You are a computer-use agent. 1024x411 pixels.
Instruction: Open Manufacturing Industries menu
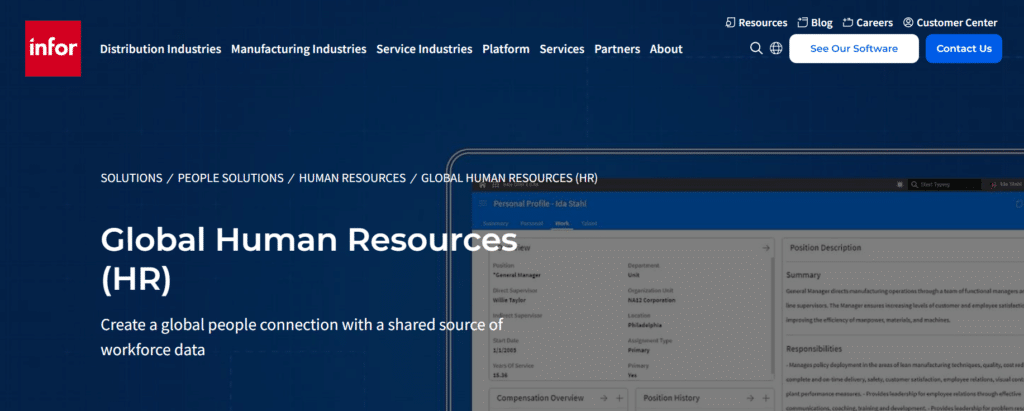pos(298,49)
